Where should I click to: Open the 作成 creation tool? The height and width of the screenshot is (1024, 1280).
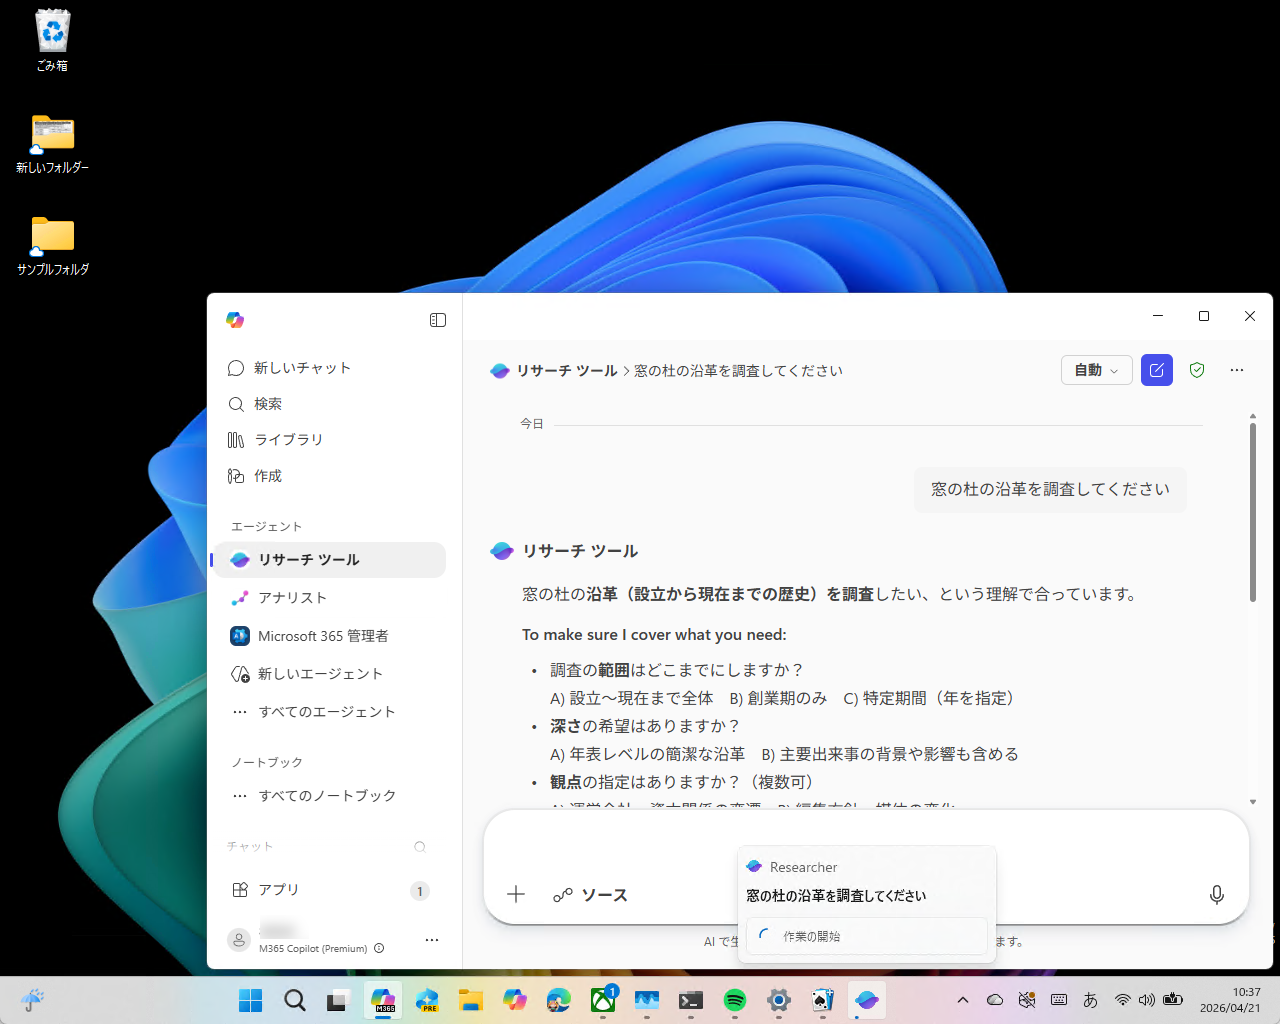(268, 476)
